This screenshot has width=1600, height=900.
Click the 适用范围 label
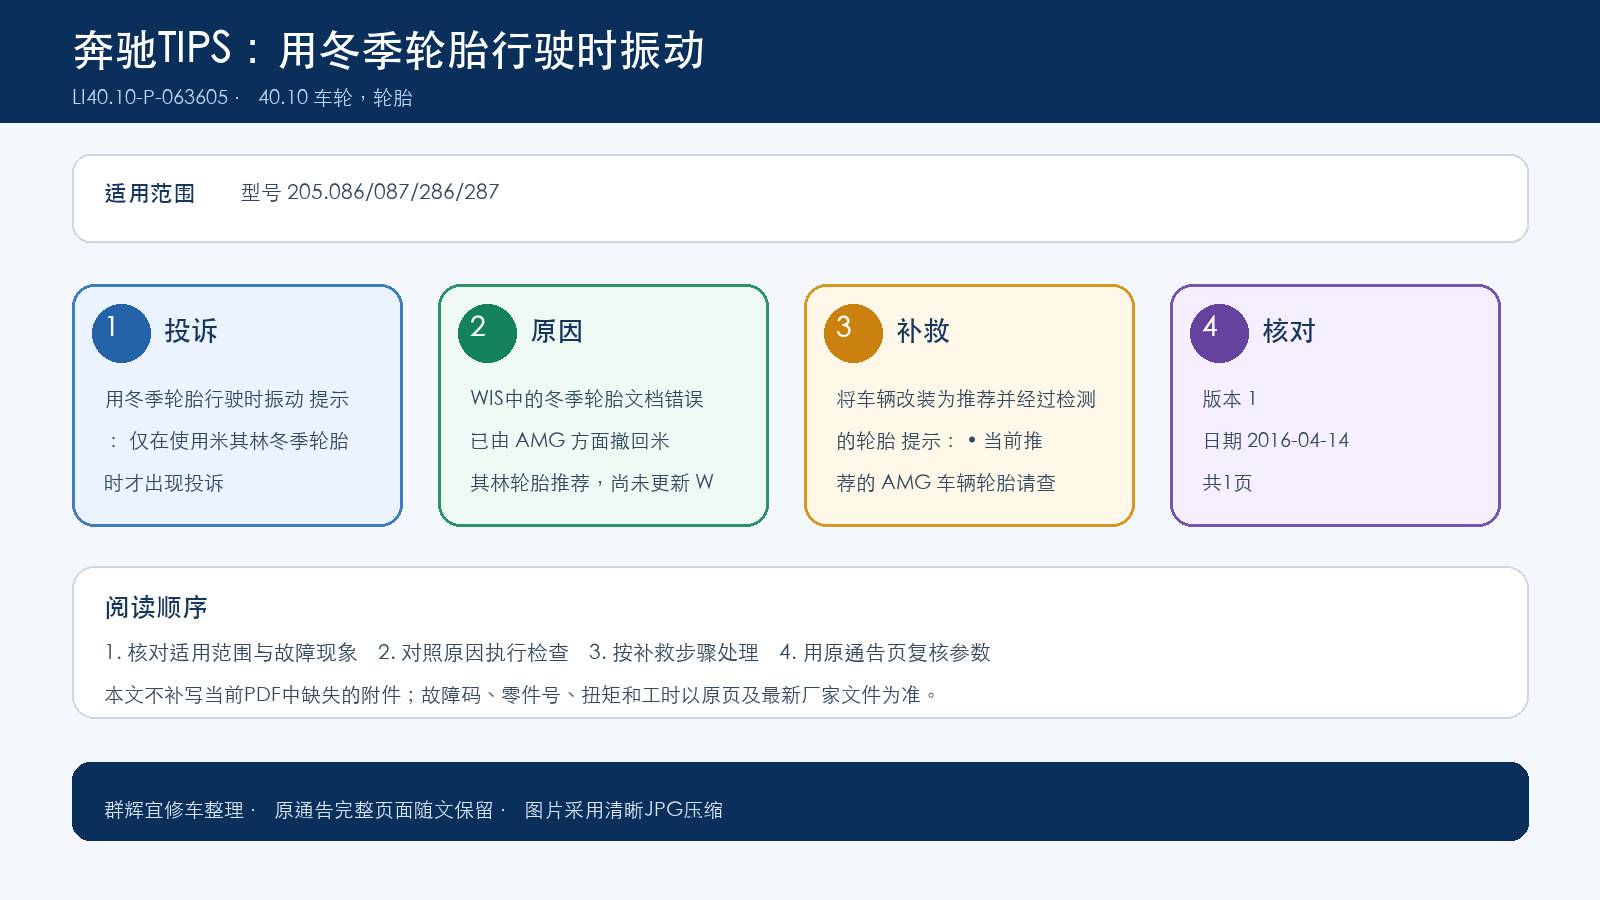tap(150, 193)
